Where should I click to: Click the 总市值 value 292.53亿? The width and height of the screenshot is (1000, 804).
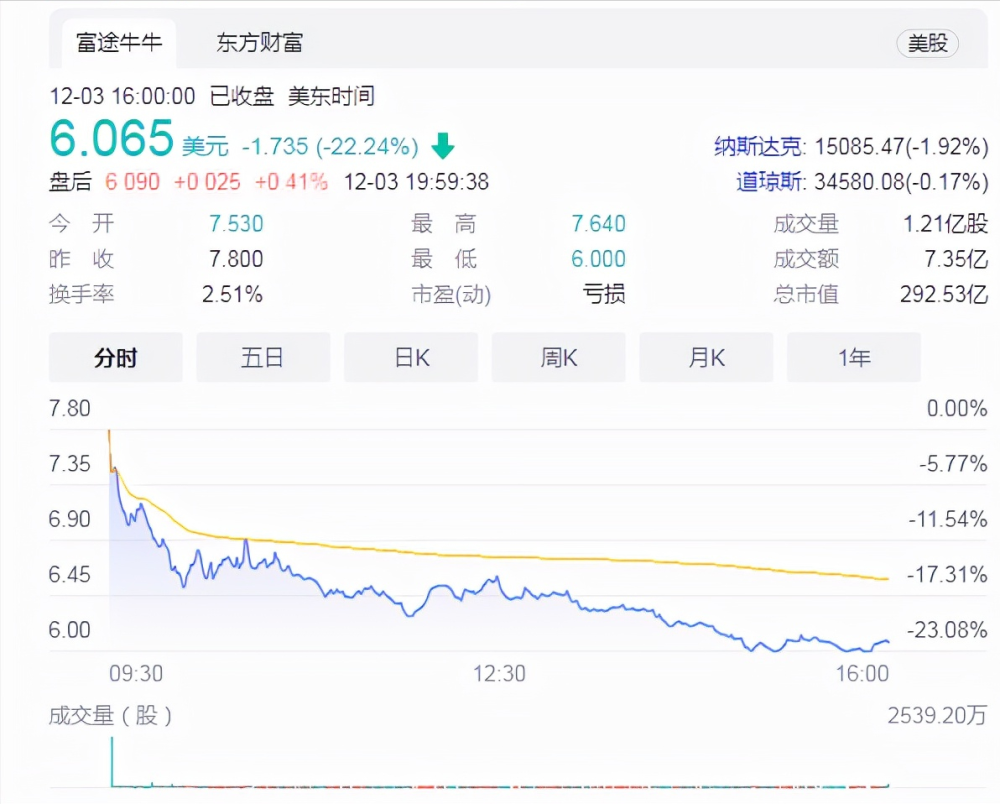(944, 294)
